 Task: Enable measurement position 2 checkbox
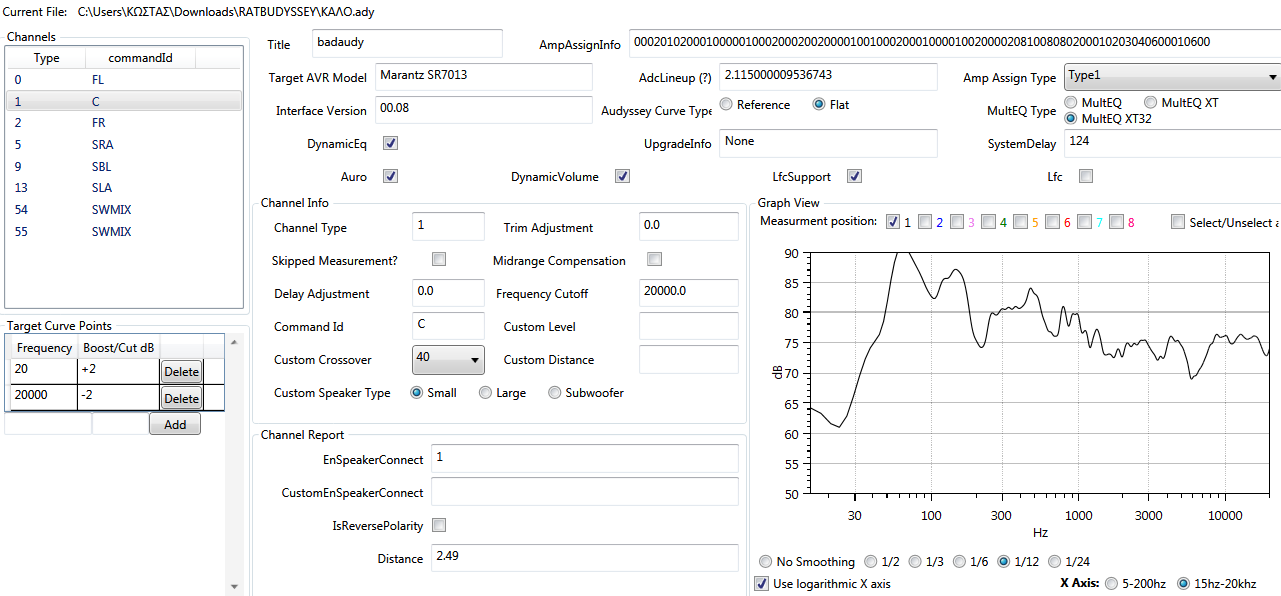coord(925,222)
